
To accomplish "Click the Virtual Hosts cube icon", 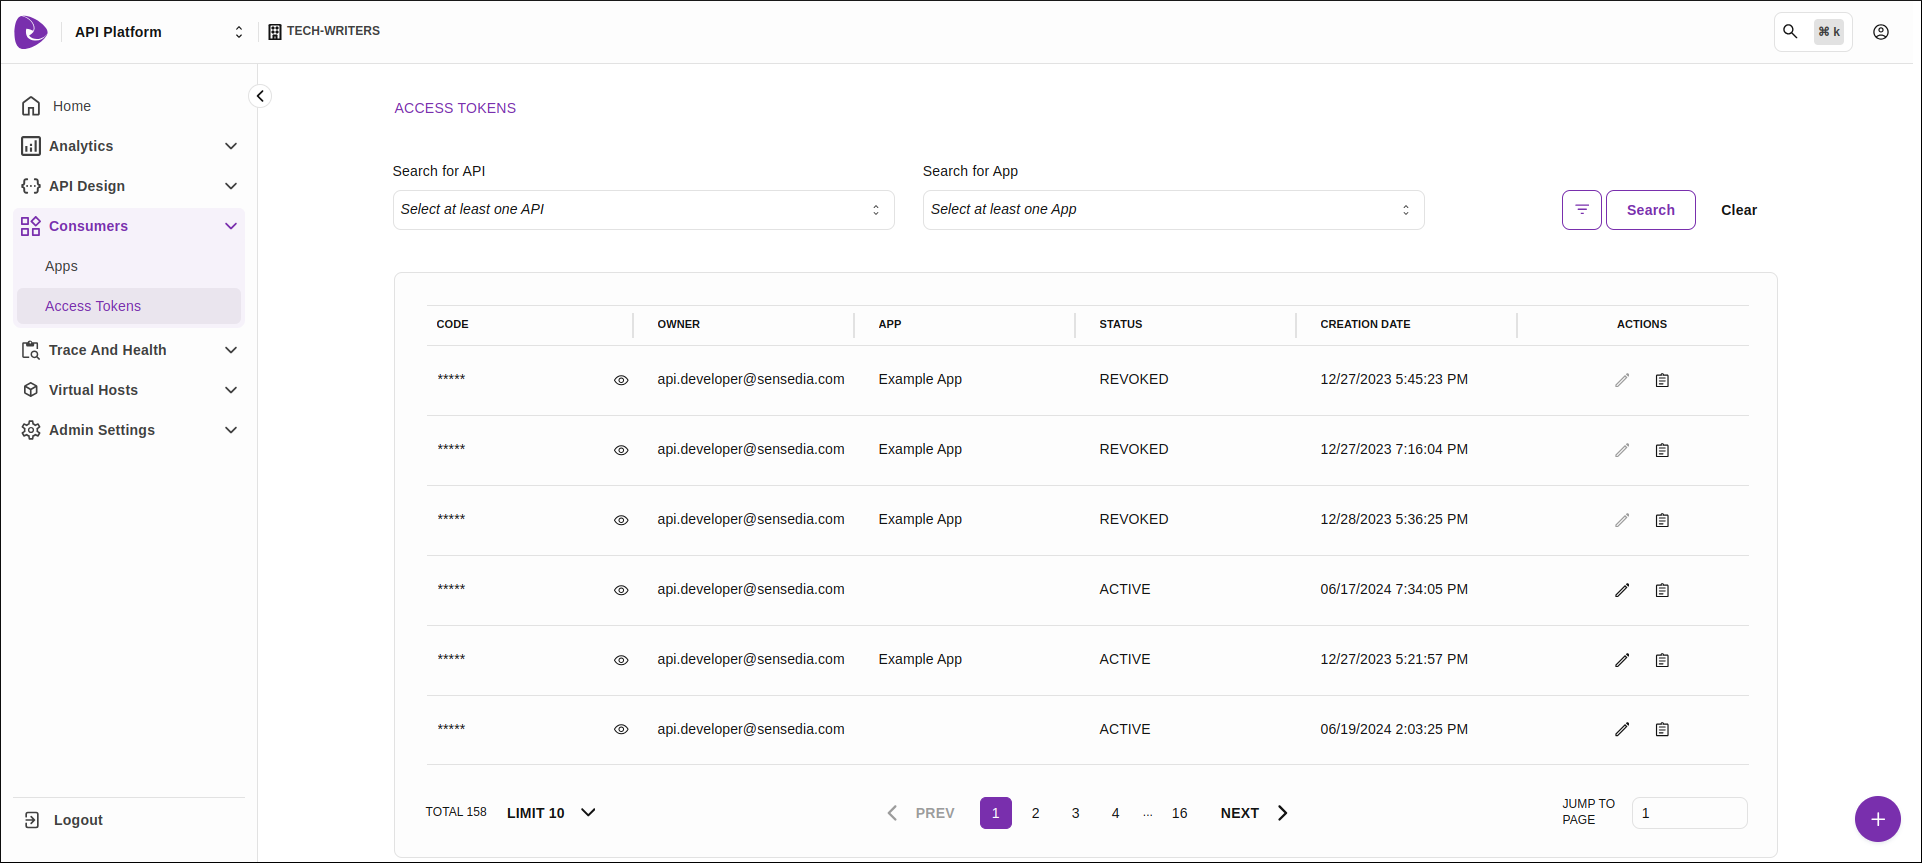I will pyautogui.click(x=31, y=390).
